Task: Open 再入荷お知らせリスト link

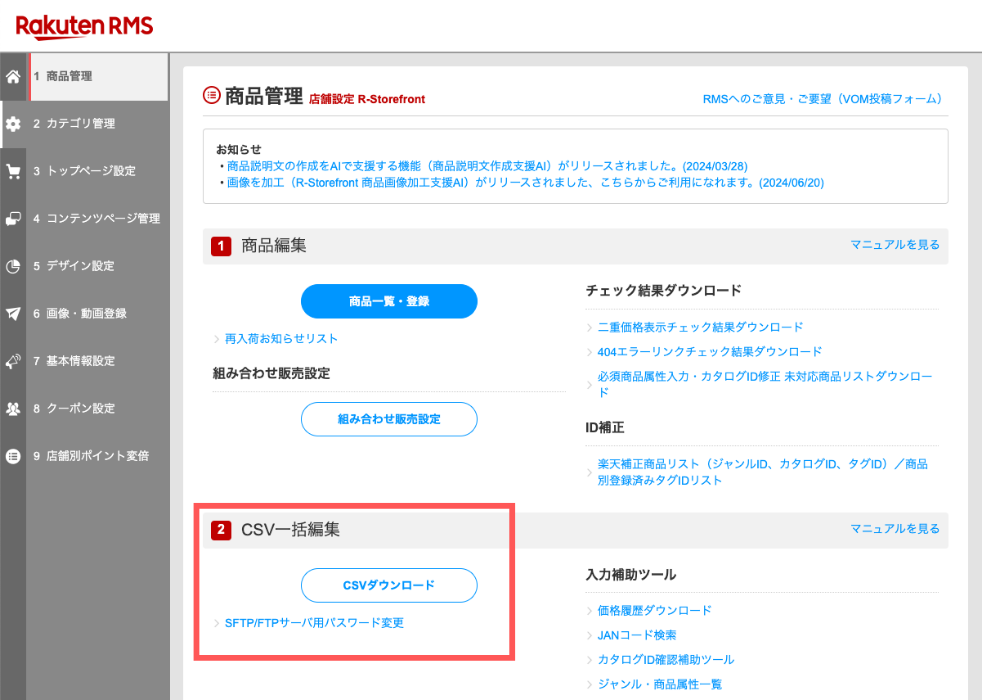Action: 281,339
